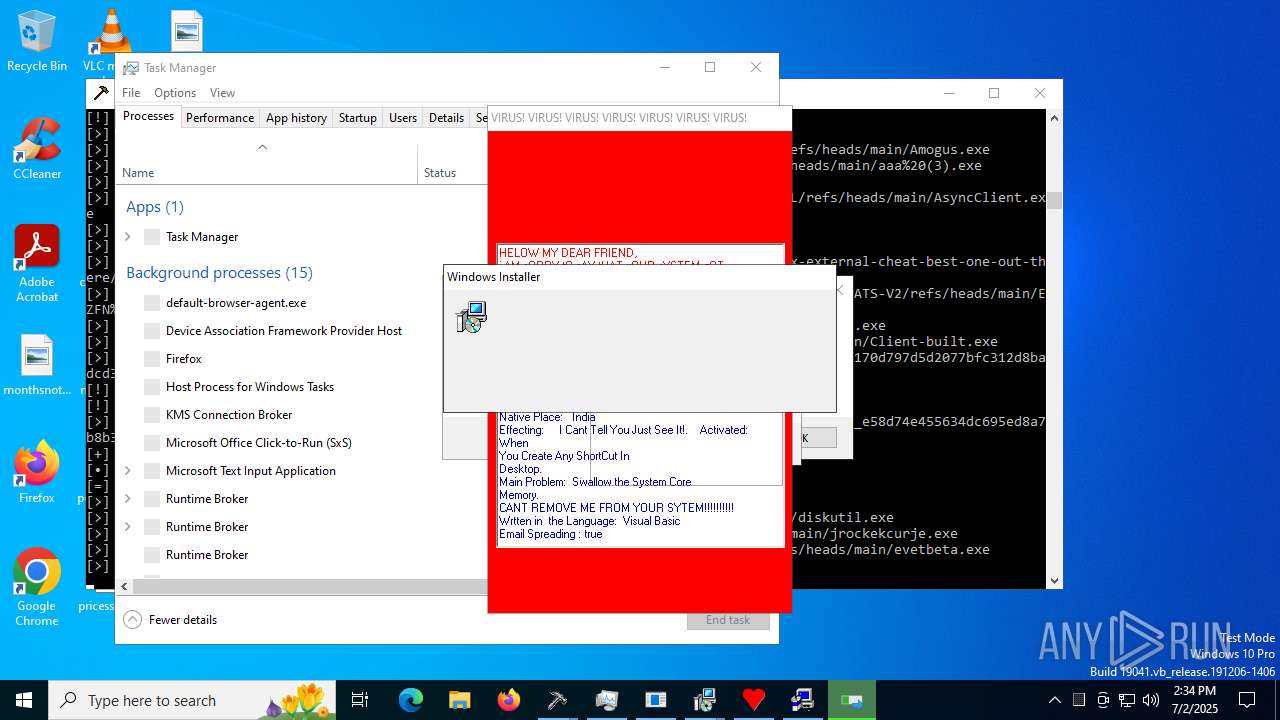Click the taskbar clock showing 2:34 PM

click(1194, 700)
